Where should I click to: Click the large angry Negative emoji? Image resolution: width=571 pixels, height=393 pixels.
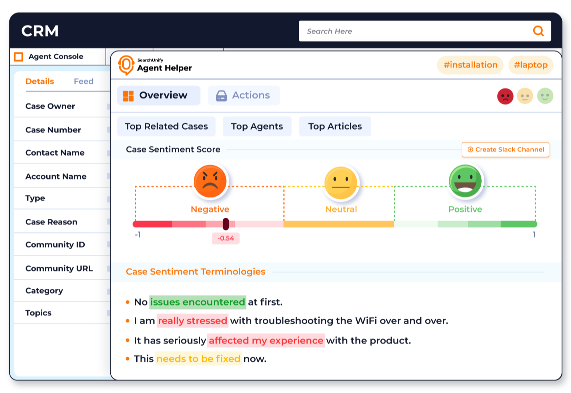tap(210, 181)
